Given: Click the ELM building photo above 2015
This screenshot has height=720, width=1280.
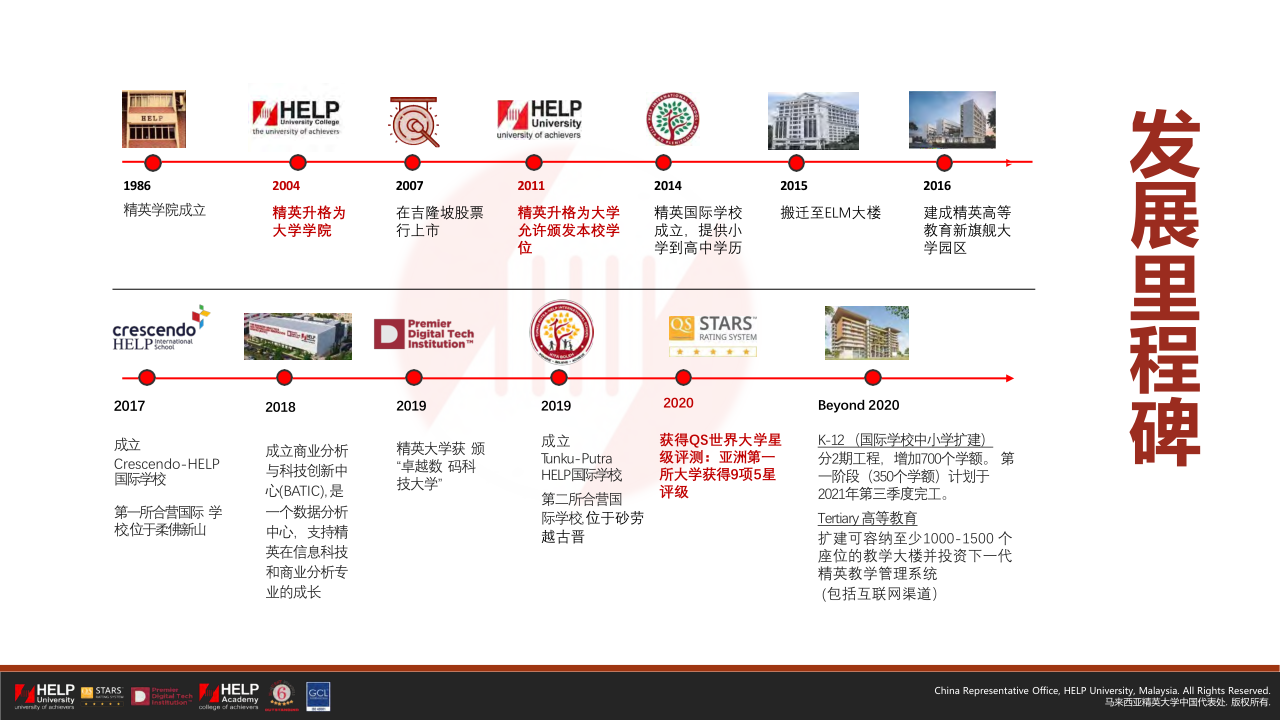Looking at the screenshot, I should coord(813,121).
